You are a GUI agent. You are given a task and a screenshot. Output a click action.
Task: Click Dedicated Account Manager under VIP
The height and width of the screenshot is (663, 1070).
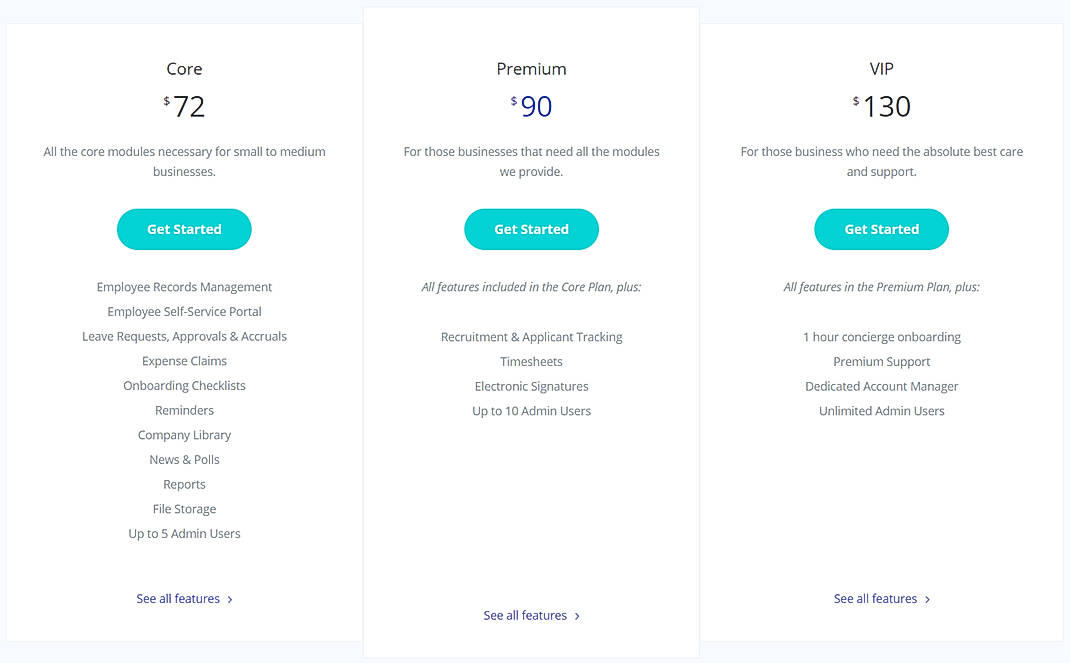tap(881, 386)
